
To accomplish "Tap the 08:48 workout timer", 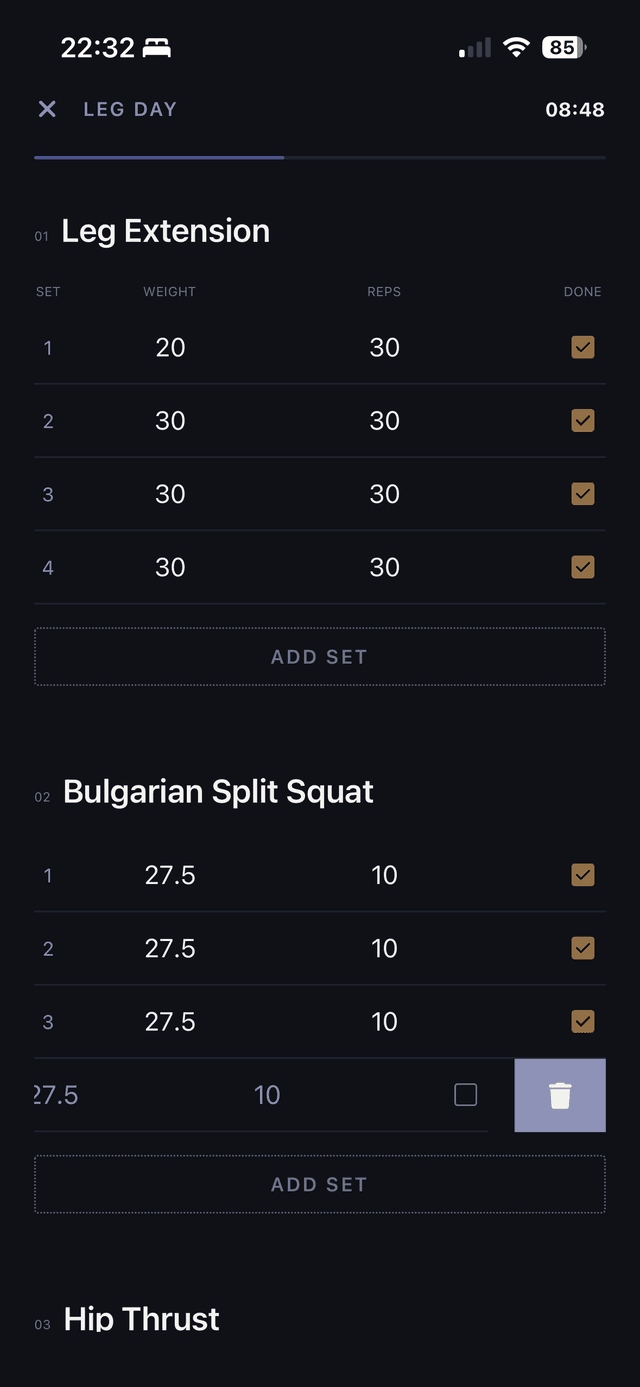I will [574, 110].
